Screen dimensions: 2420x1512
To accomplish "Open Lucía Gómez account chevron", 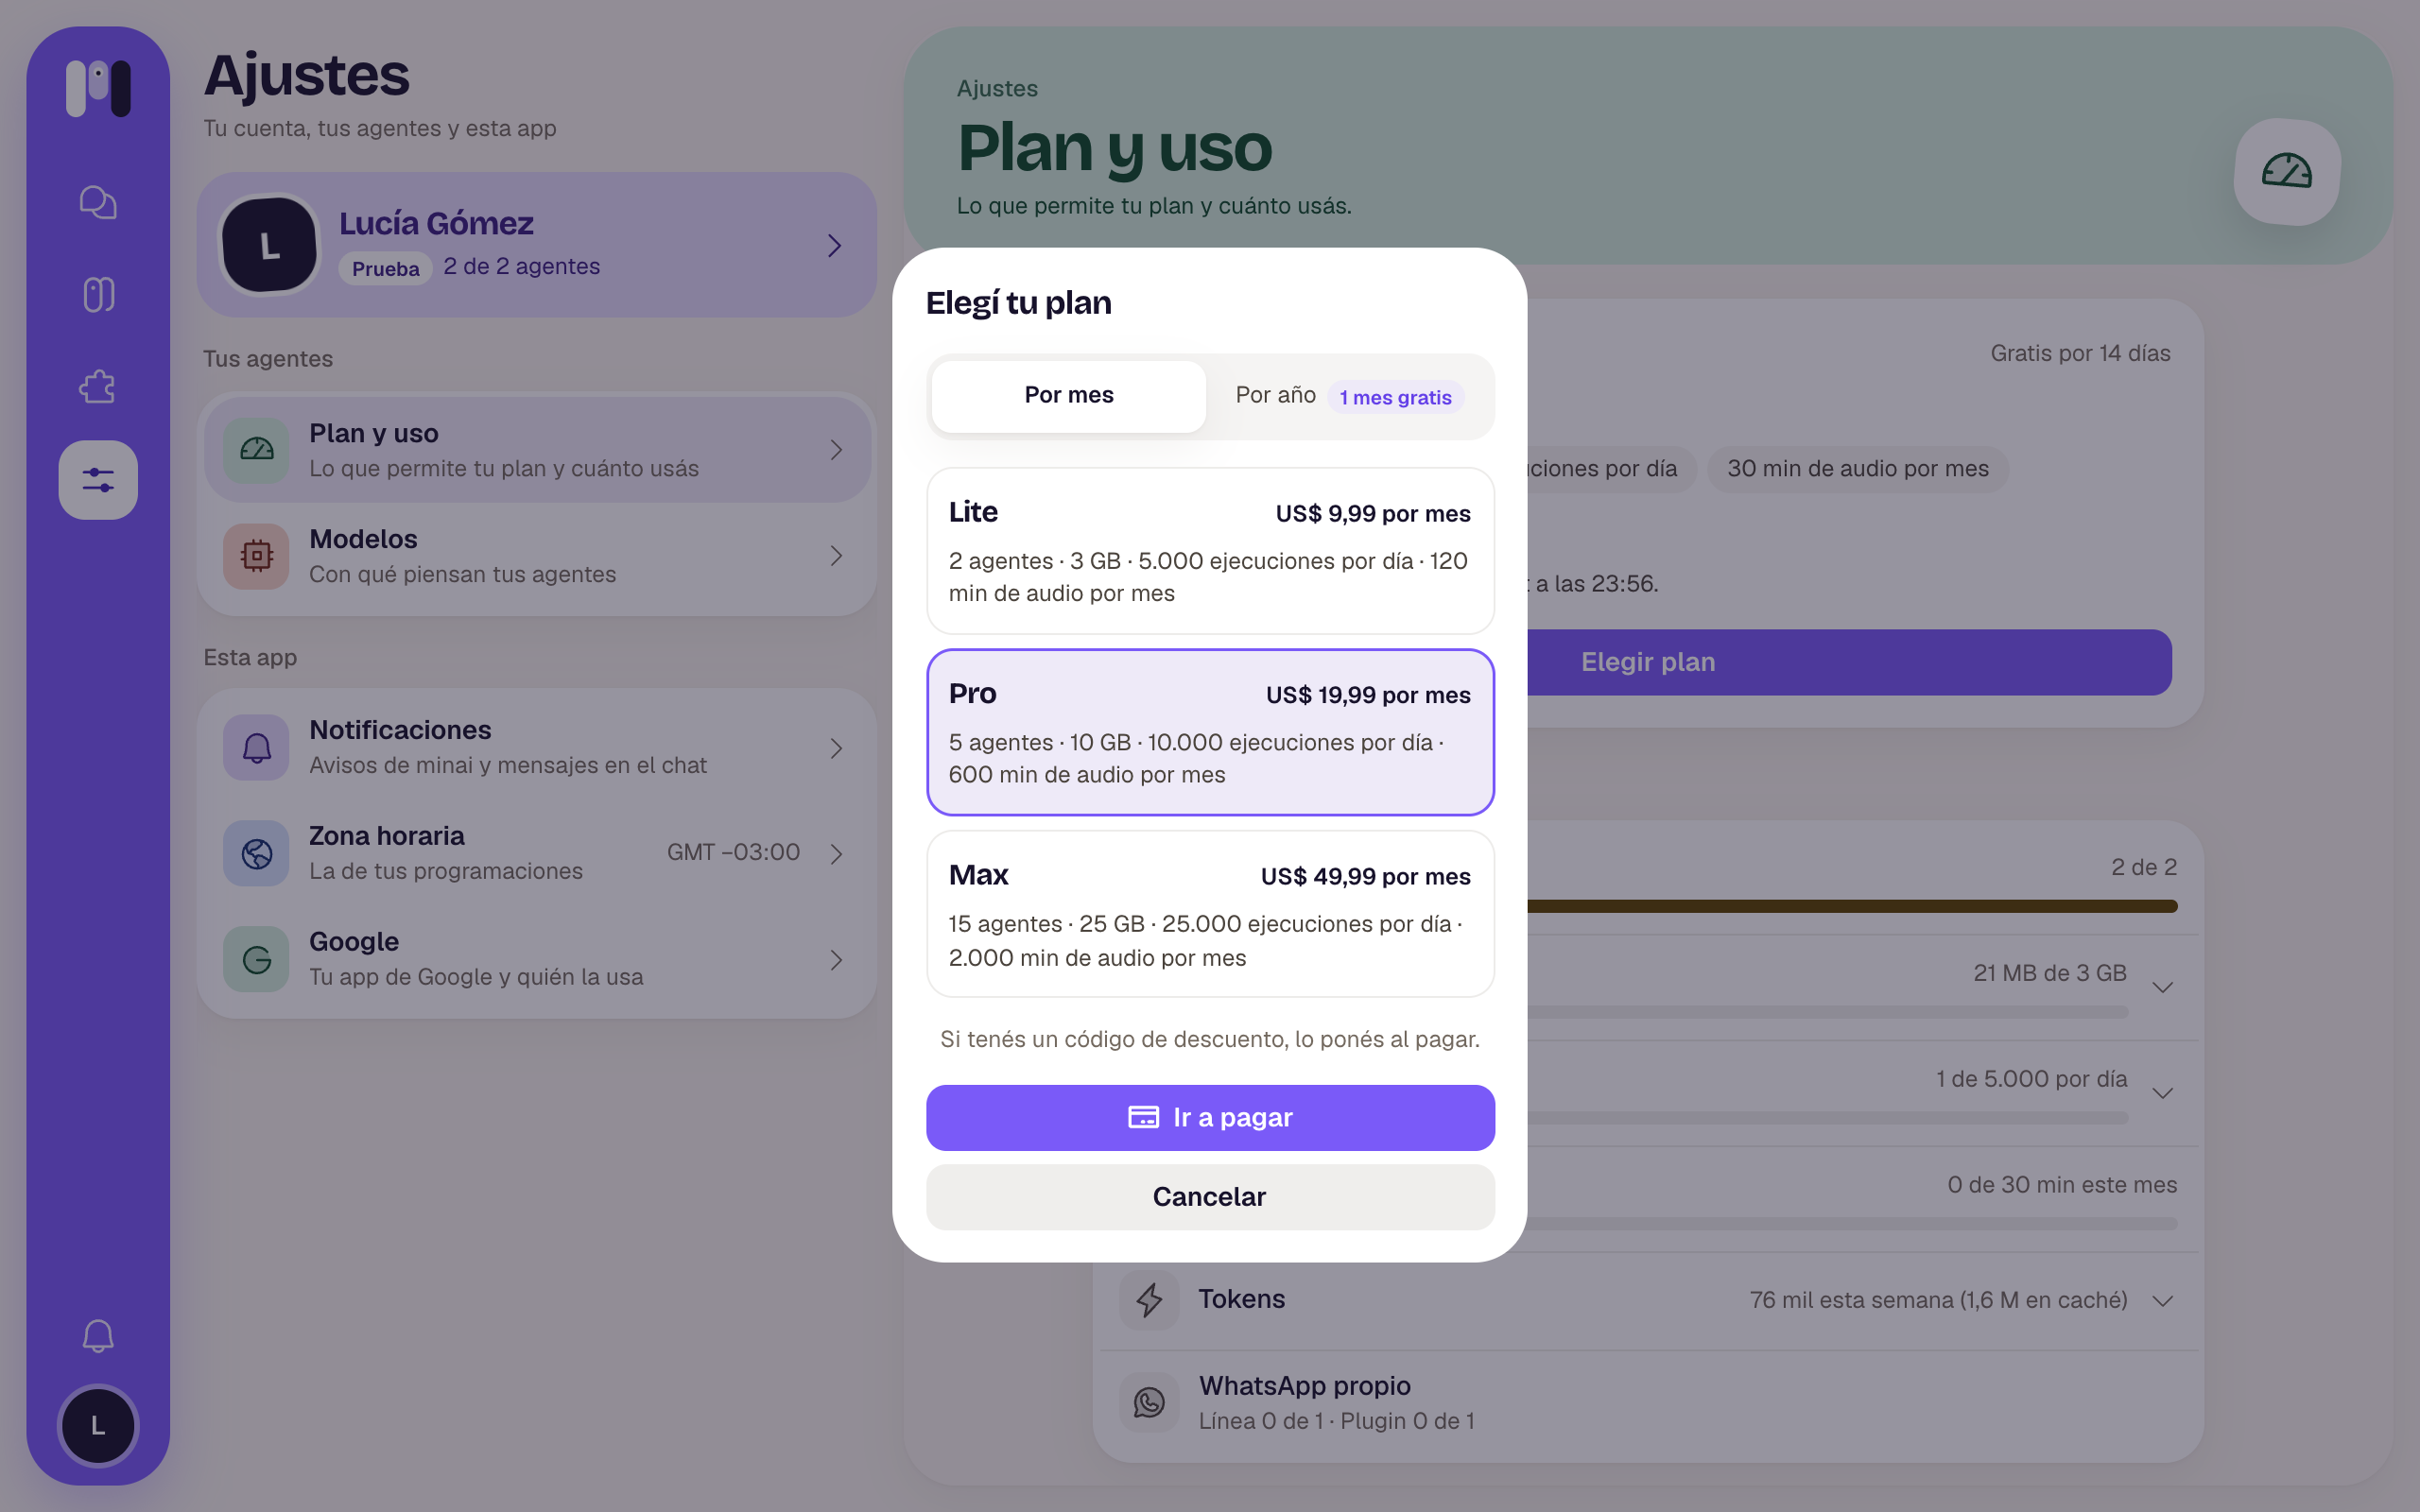I will point(834,245).
